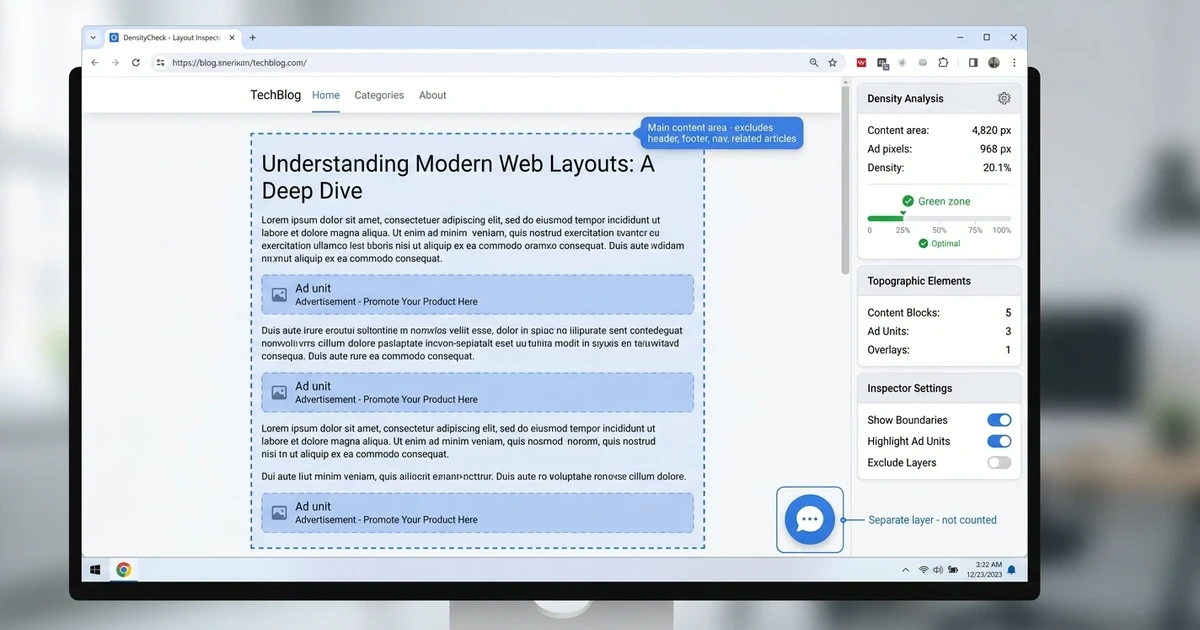Click the page vertical scrollbar

point(845,180)
